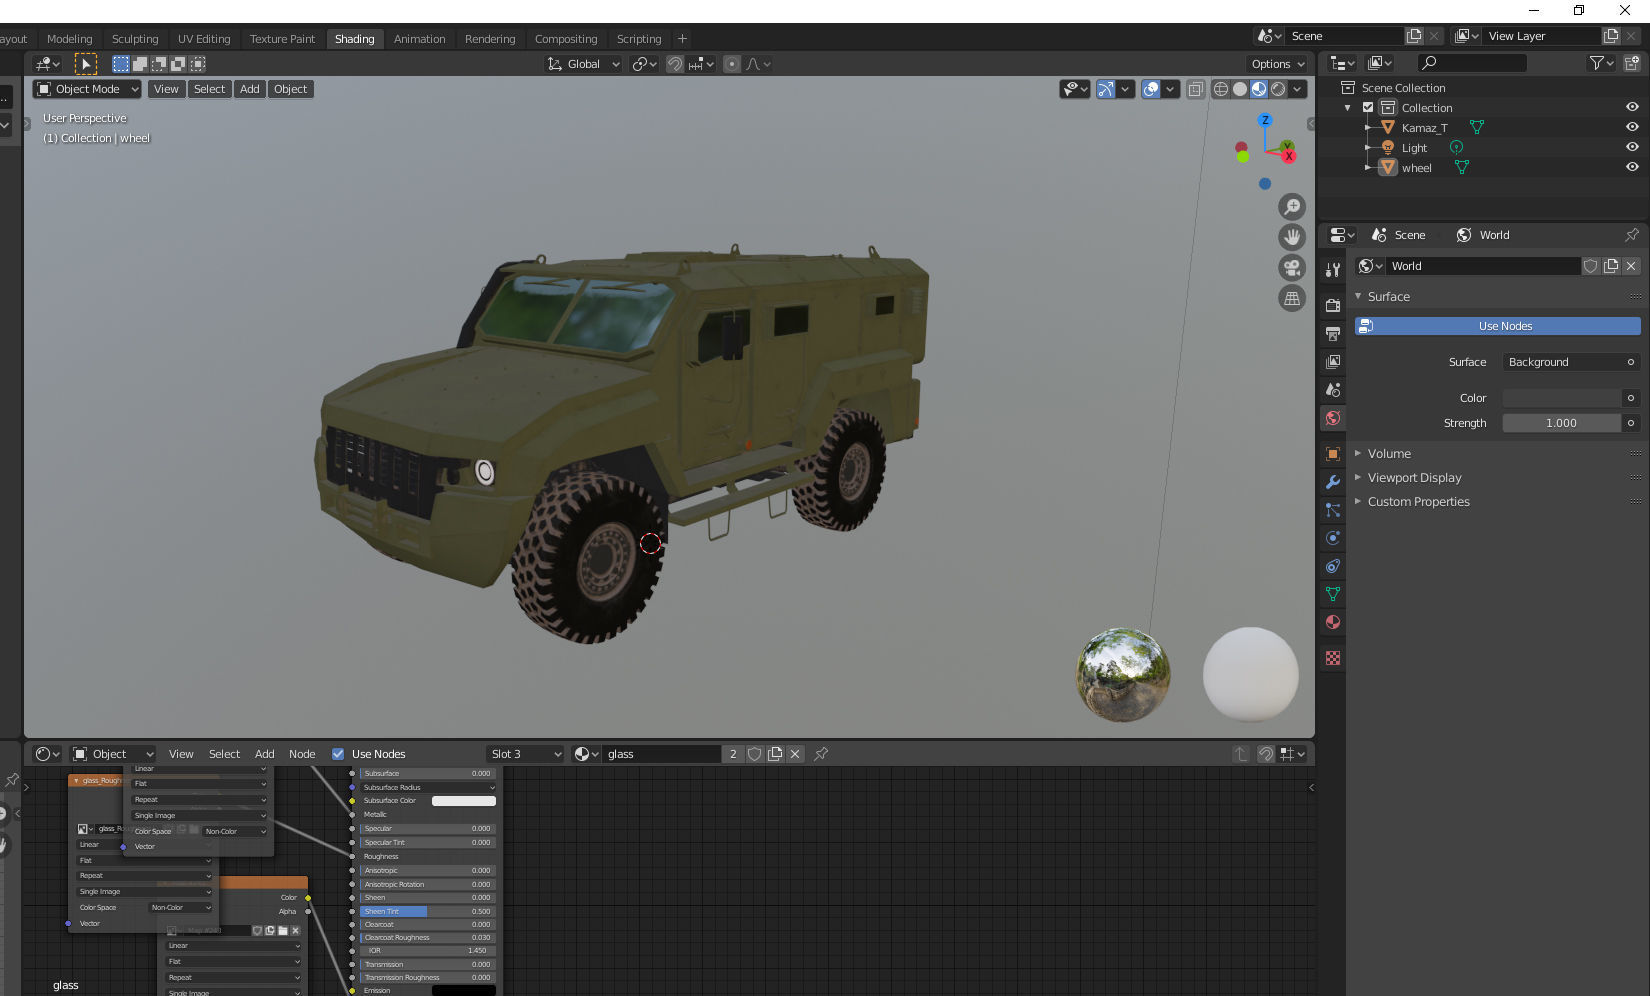This screenshot has height=996, width=1650.
Task: Expand the Volume panel
Action: [x=1389, y=454]
